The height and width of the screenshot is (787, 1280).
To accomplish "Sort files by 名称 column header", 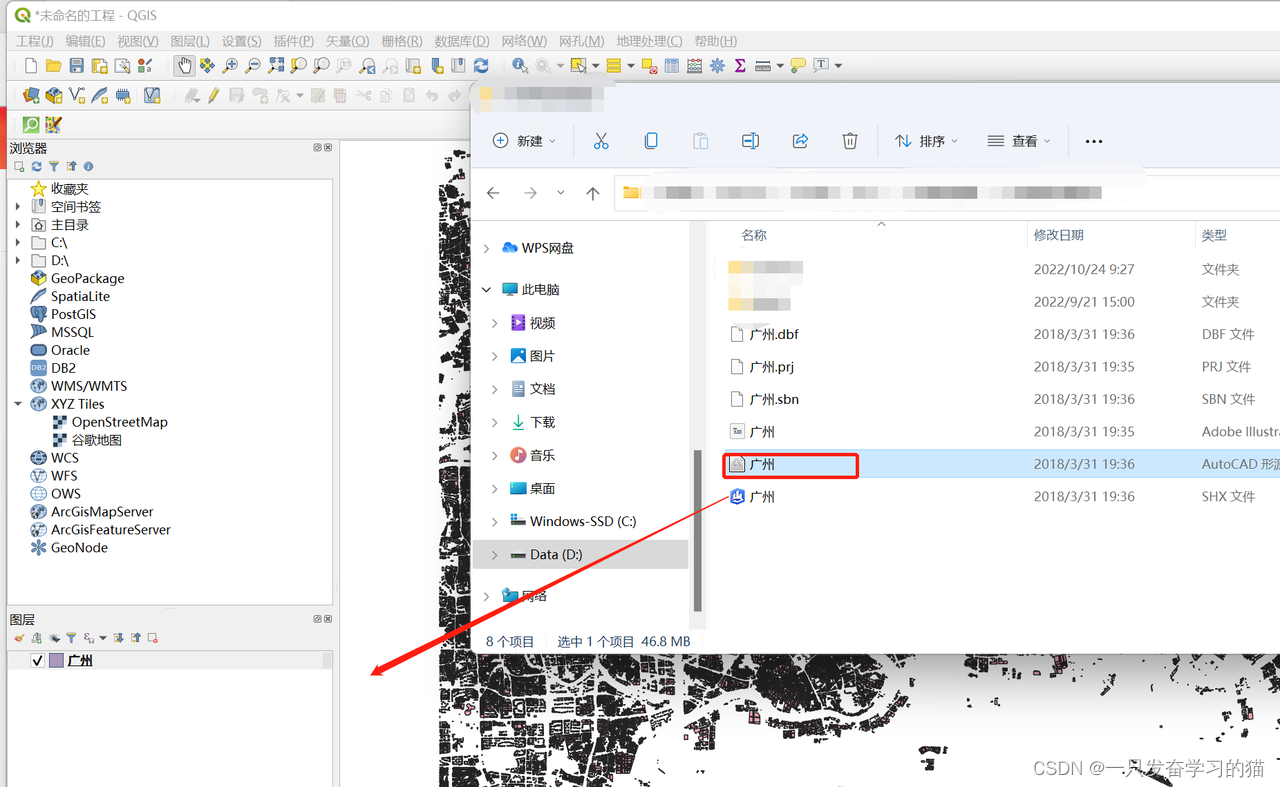I will [x=754, y=235].
